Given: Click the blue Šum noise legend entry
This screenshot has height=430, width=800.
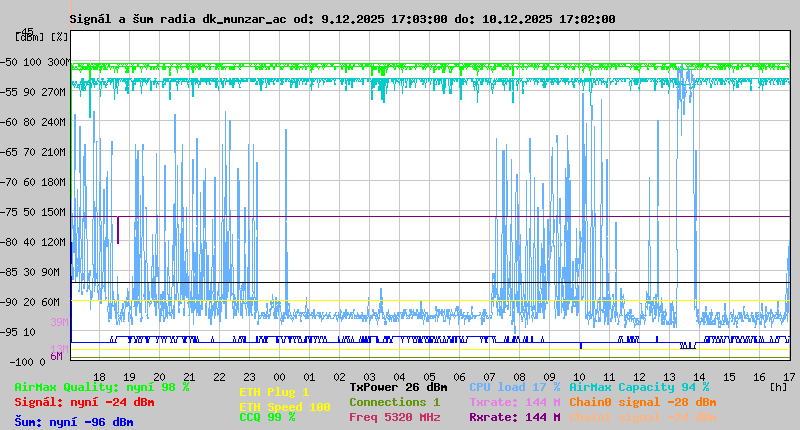Looking at the screenshot, I should pos(74,421).
